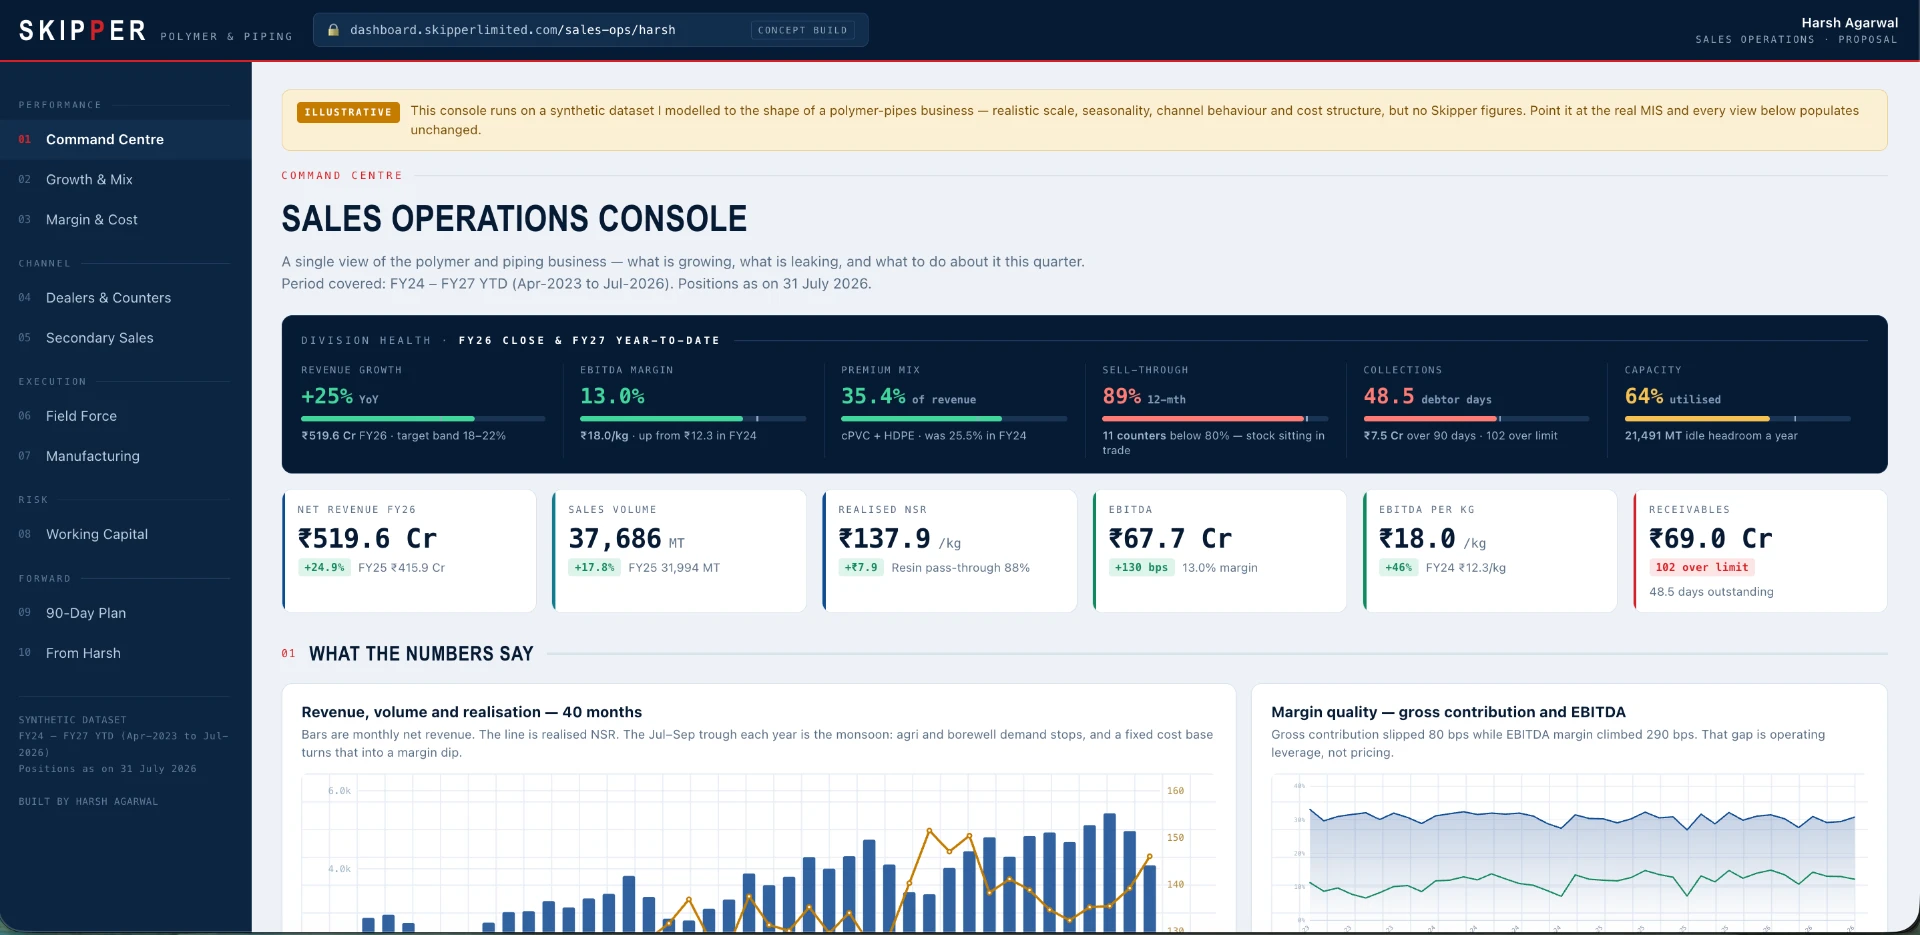Select the 90-Day Plan item

pyautogui.click(x=126, y=613)
